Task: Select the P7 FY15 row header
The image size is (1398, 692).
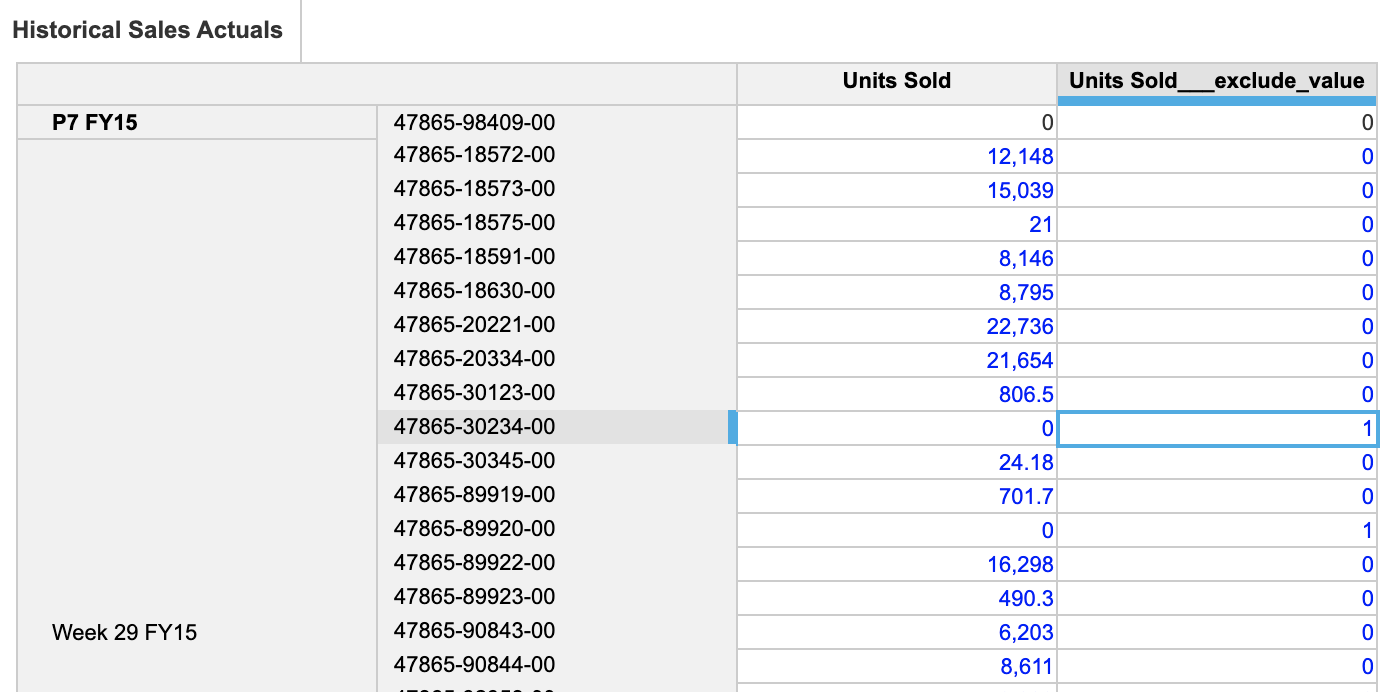Action: [x=197, y=123]
